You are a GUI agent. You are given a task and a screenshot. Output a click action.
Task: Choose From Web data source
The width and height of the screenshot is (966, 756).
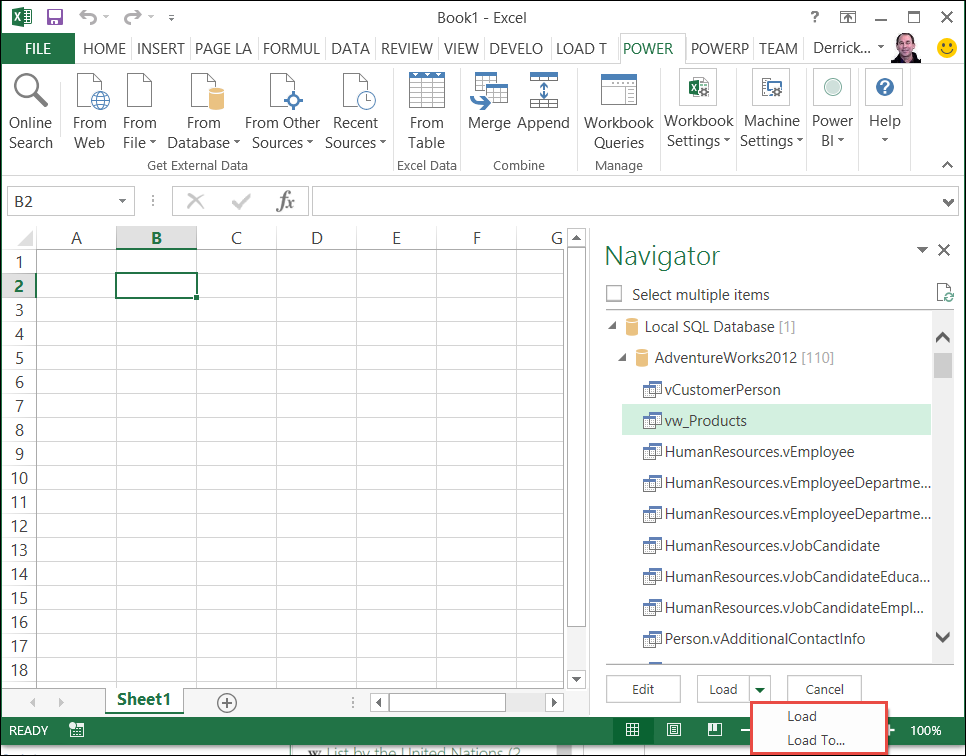click(x=89, y=112)
